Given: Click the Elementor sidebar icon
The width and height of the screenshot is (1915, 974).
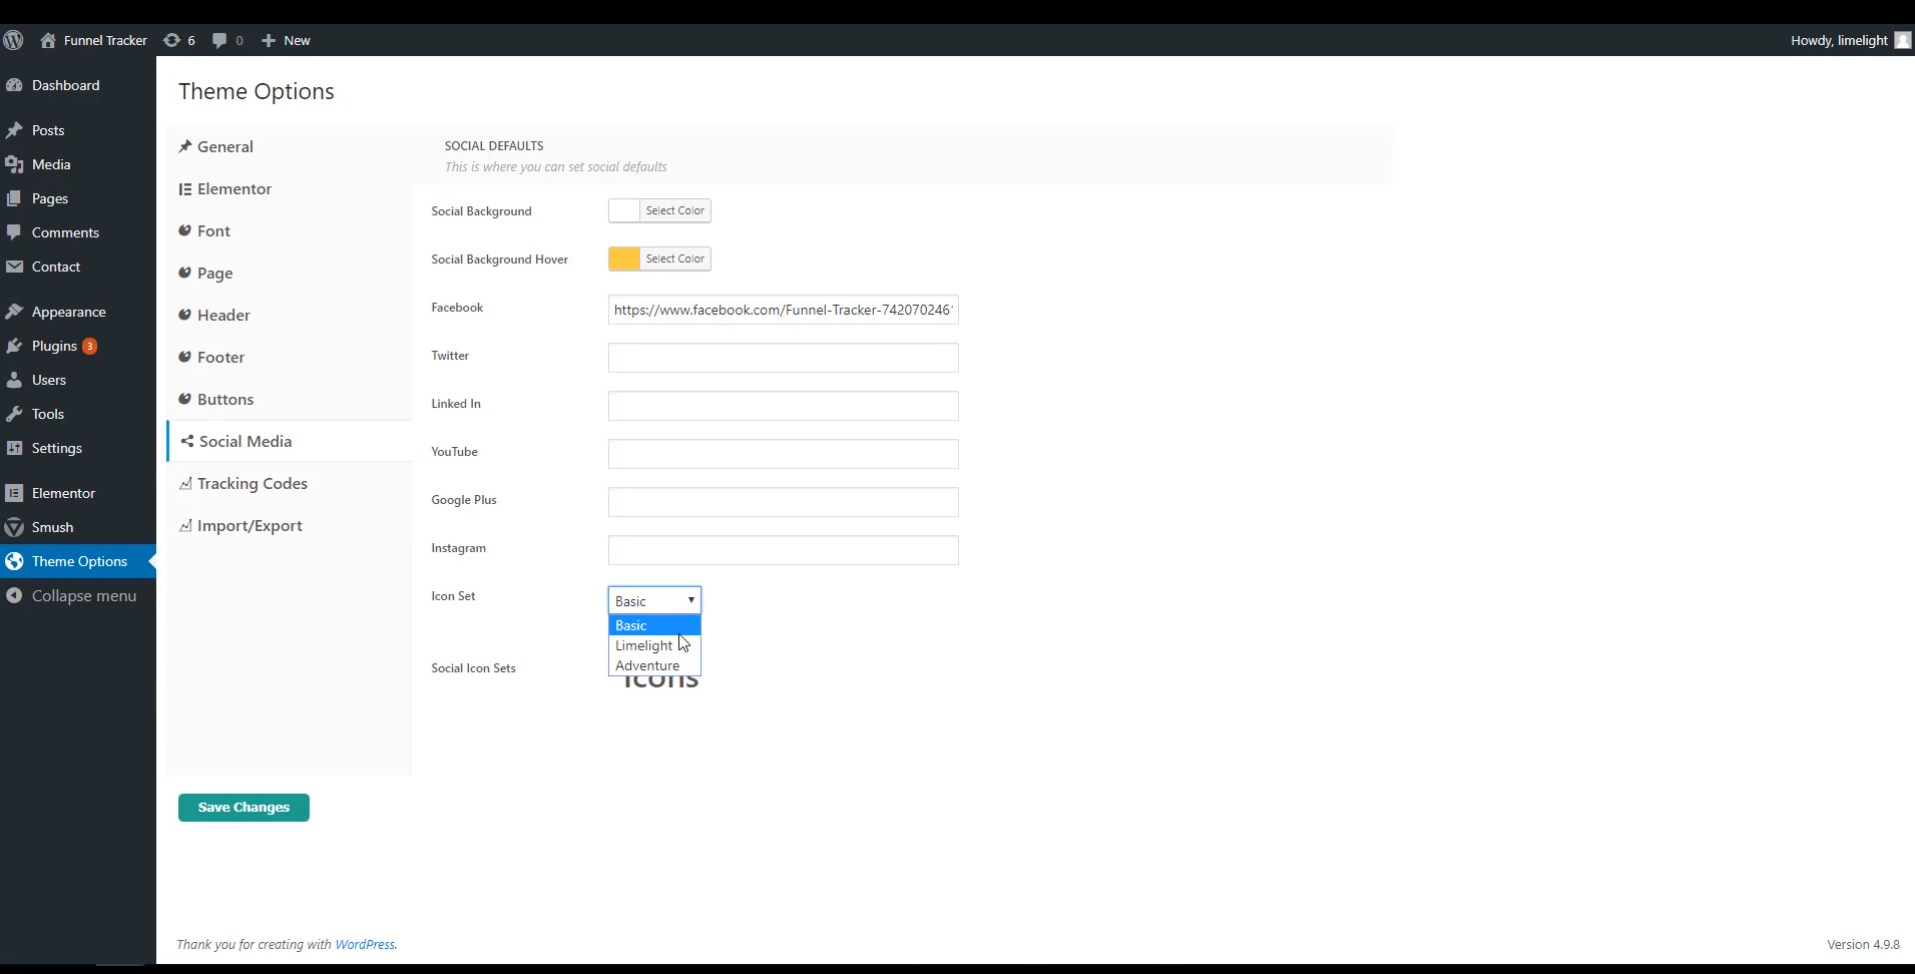Looking at the screenshot, I should coord(14,493).
